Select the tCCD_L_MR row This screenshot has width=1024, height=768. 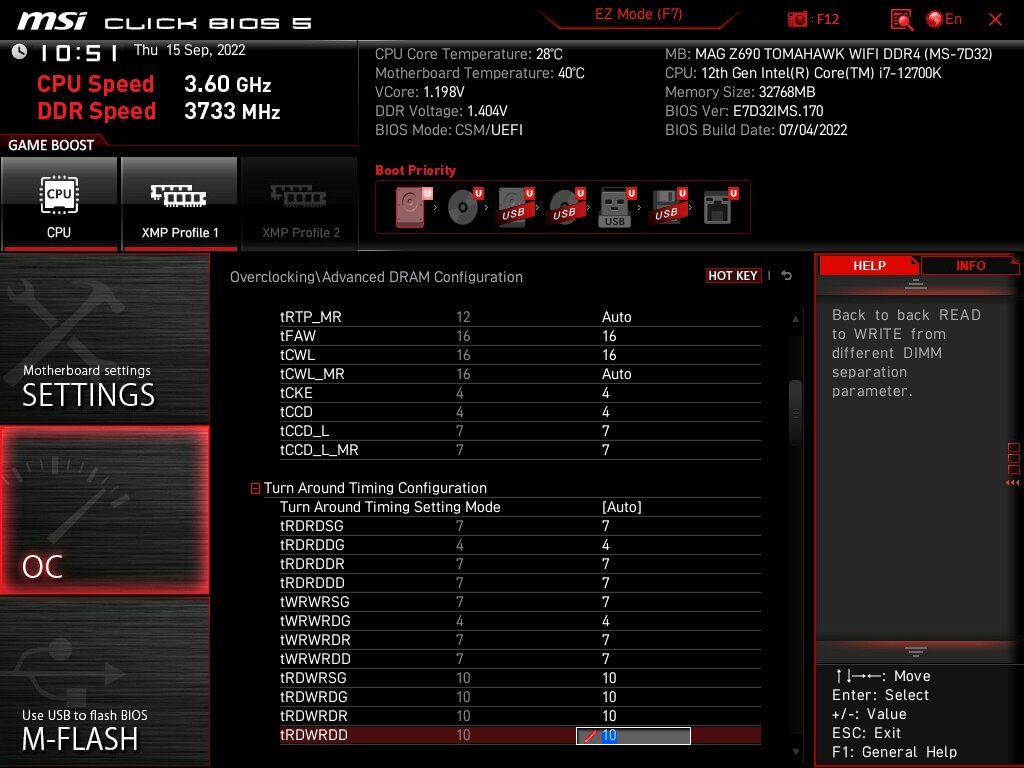520,450
